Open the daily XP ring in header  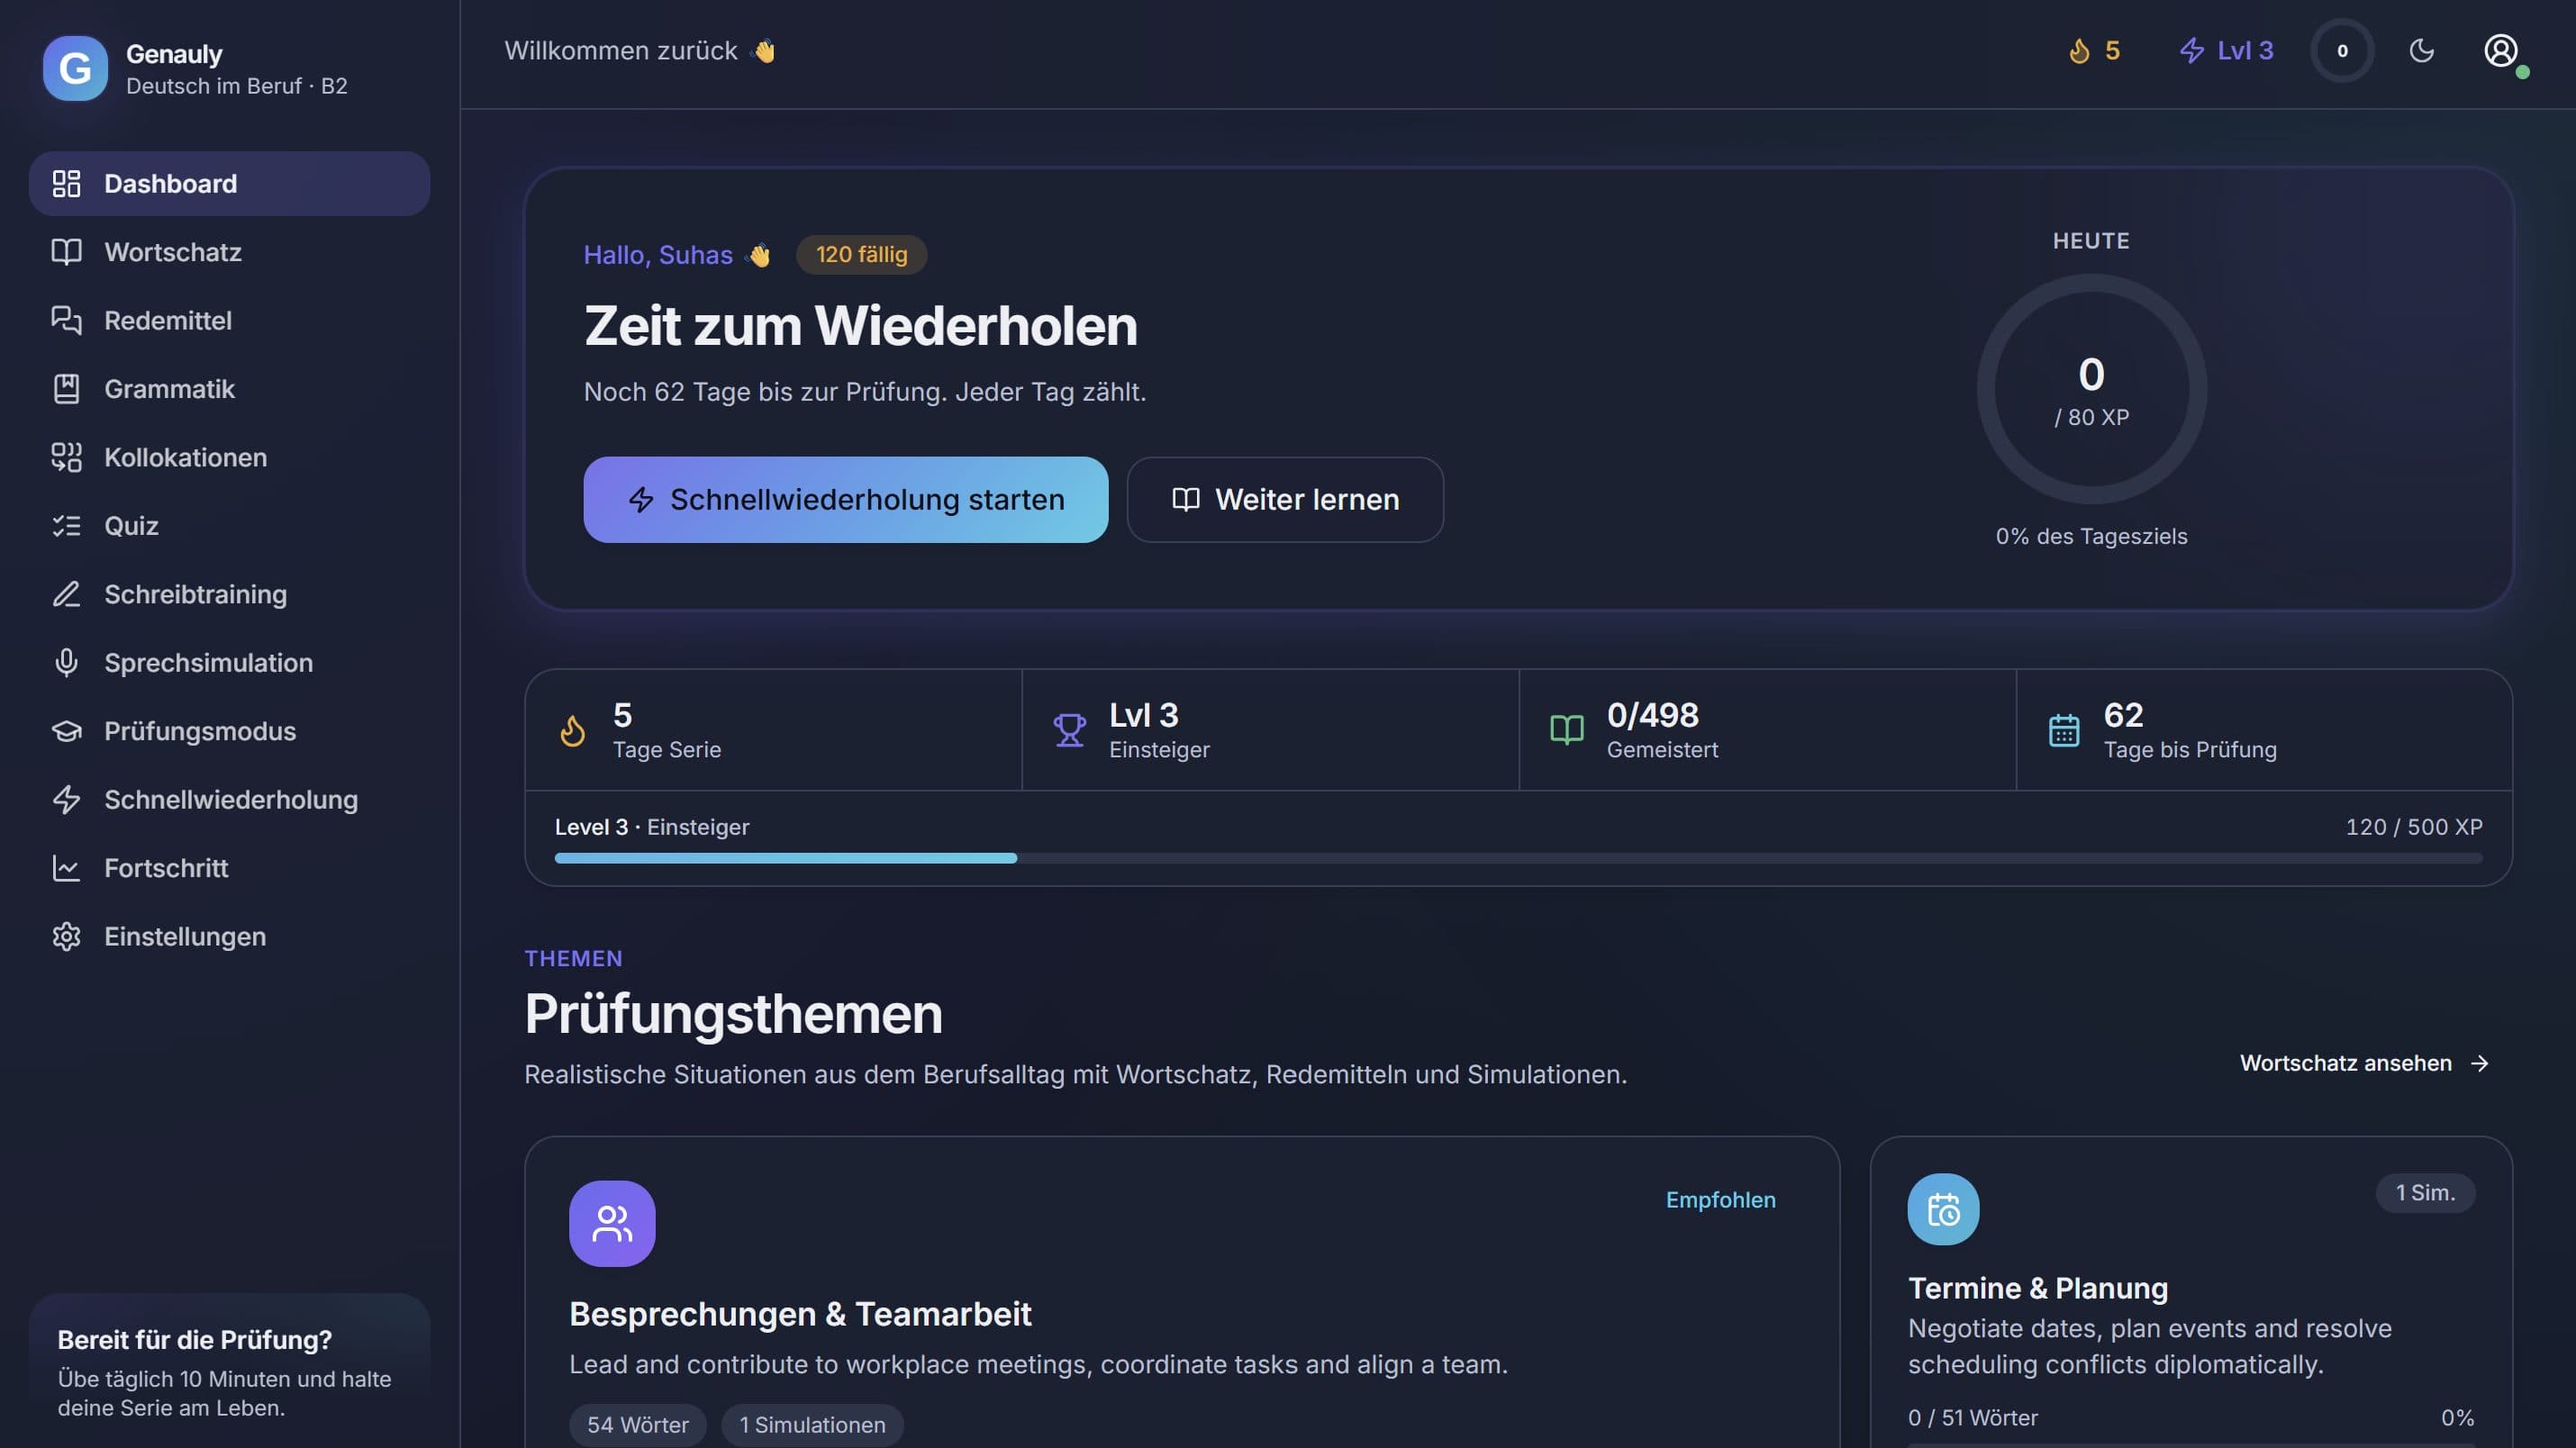(2342, 50)
